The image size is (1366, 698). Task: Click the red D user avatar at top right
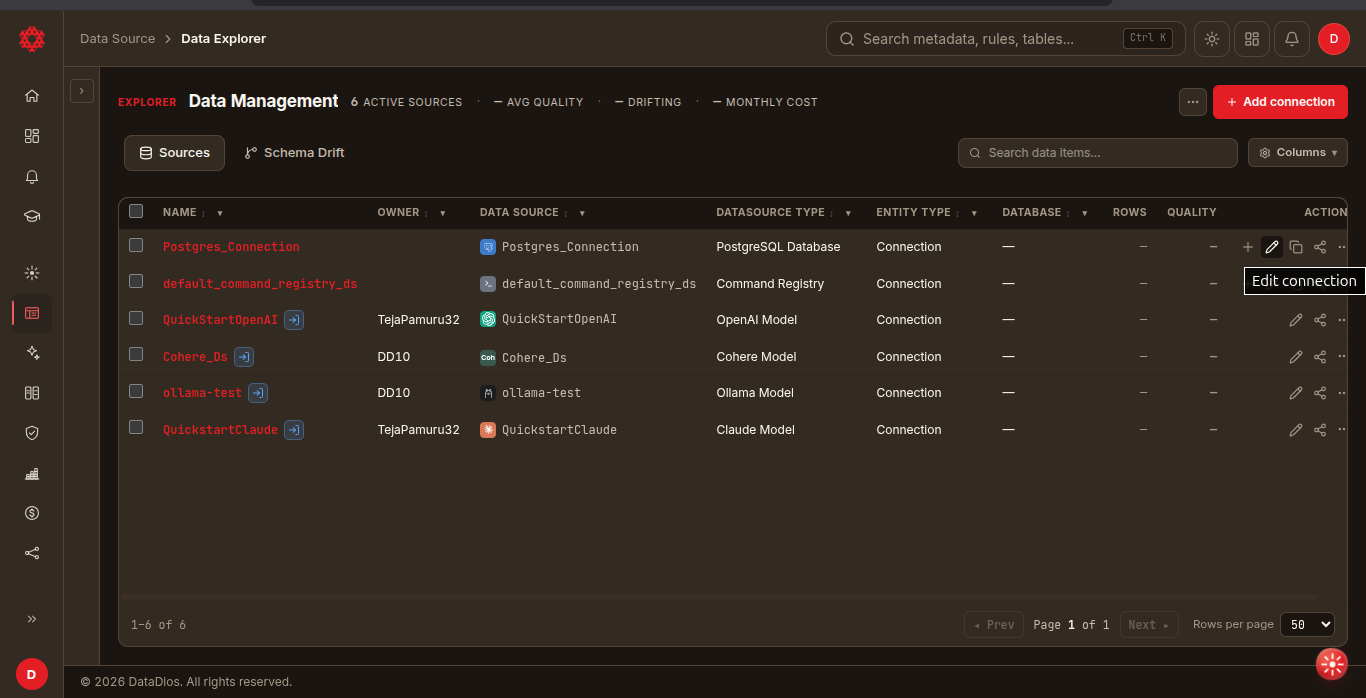click(x=1334, y=39)
